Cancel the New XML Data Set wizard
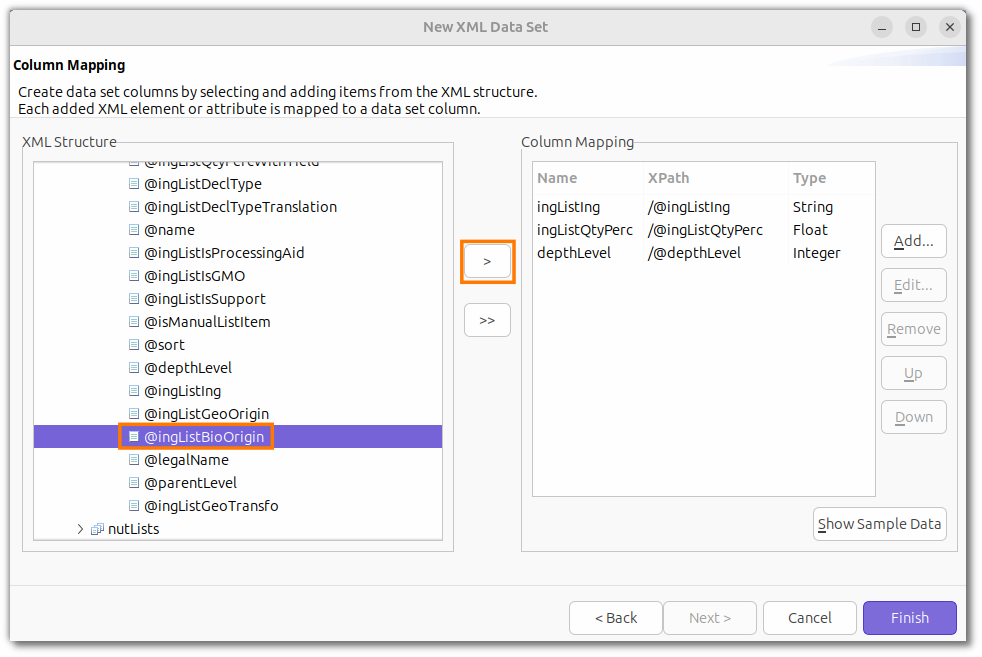 point(810,618)
